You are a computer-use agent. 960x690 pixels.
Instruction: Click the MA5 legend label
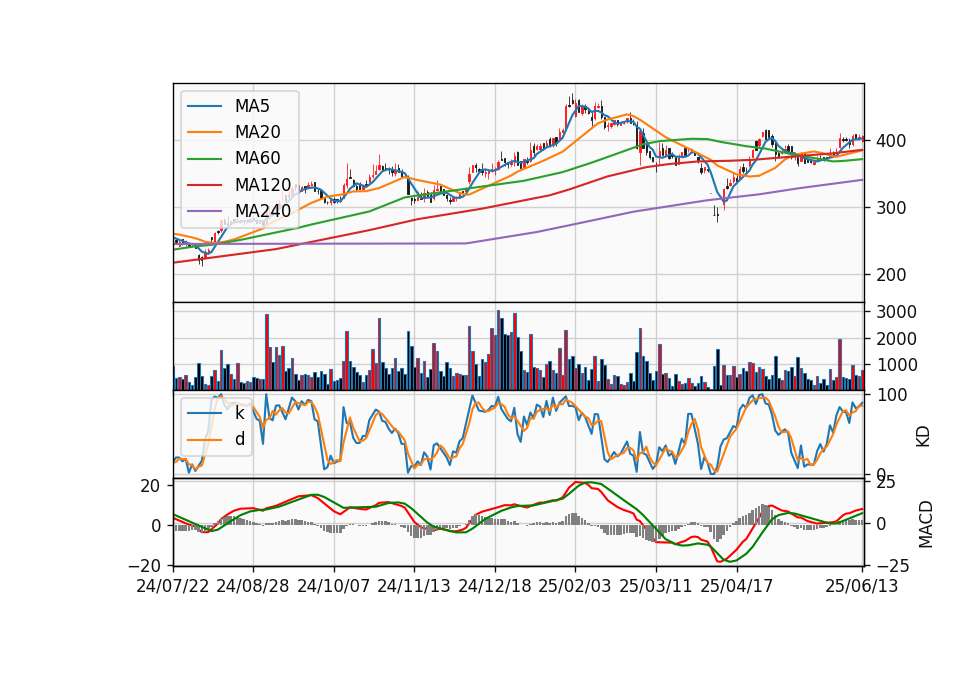pos(252,106)
